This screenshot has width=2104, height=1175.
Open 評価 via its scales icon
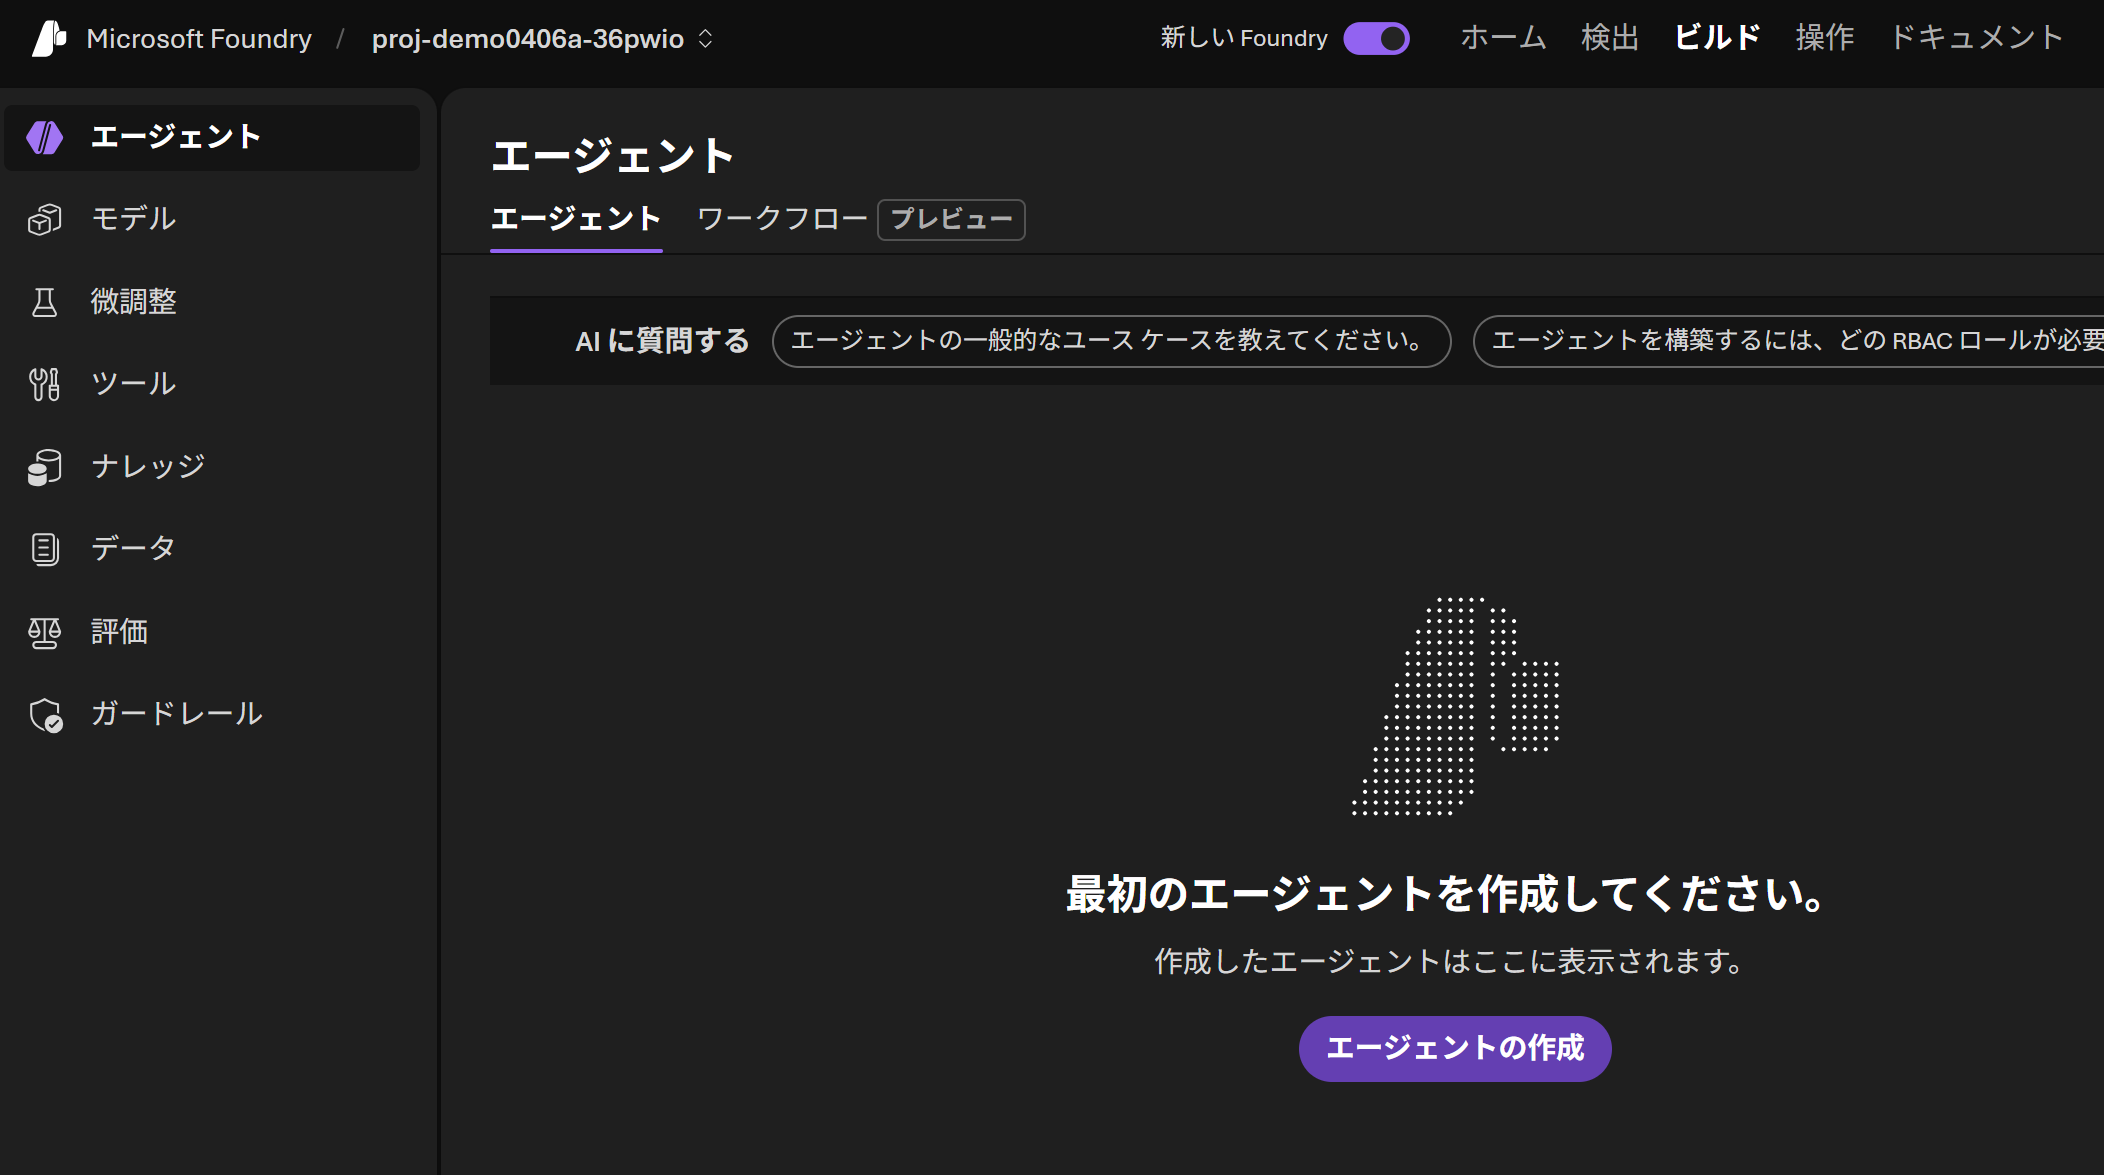click(45, 632)
